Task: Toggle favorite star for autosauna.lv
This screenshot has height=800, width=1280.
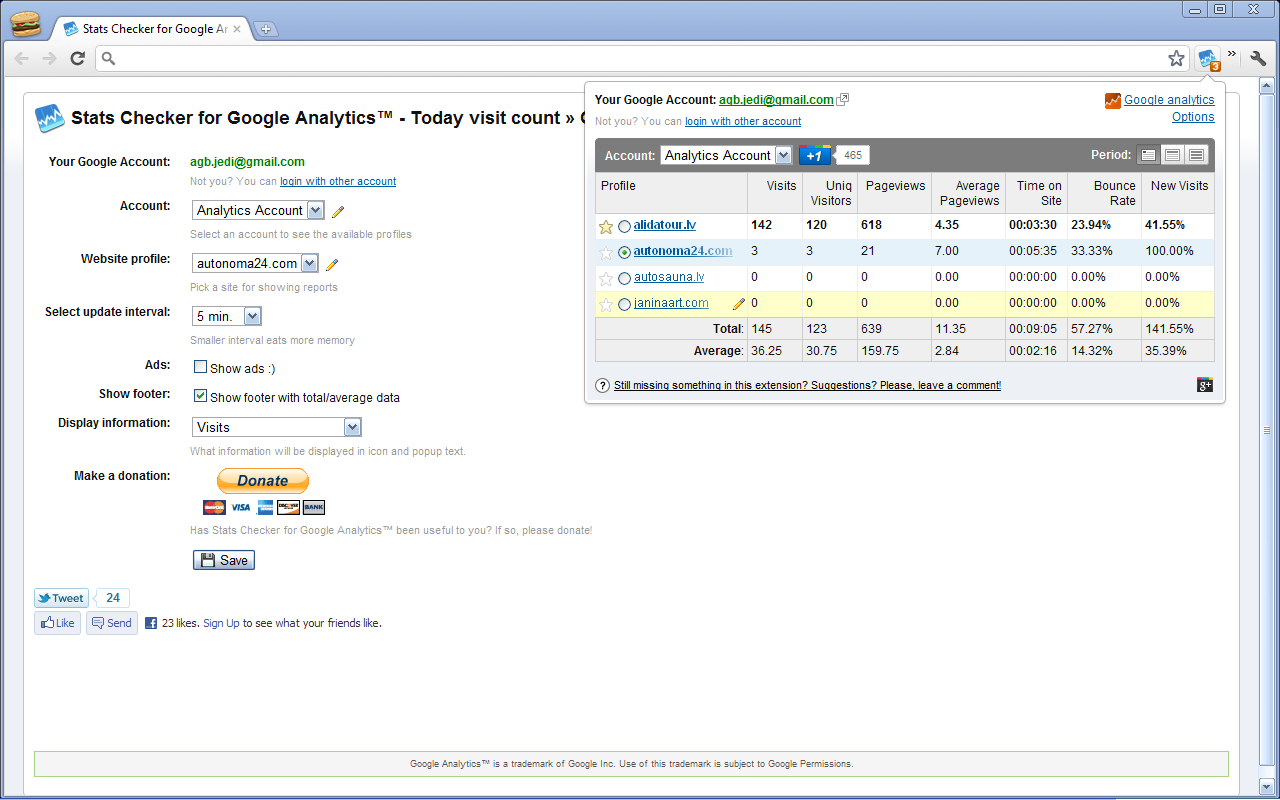Action: pyautogui.click(x=605, y=279)
